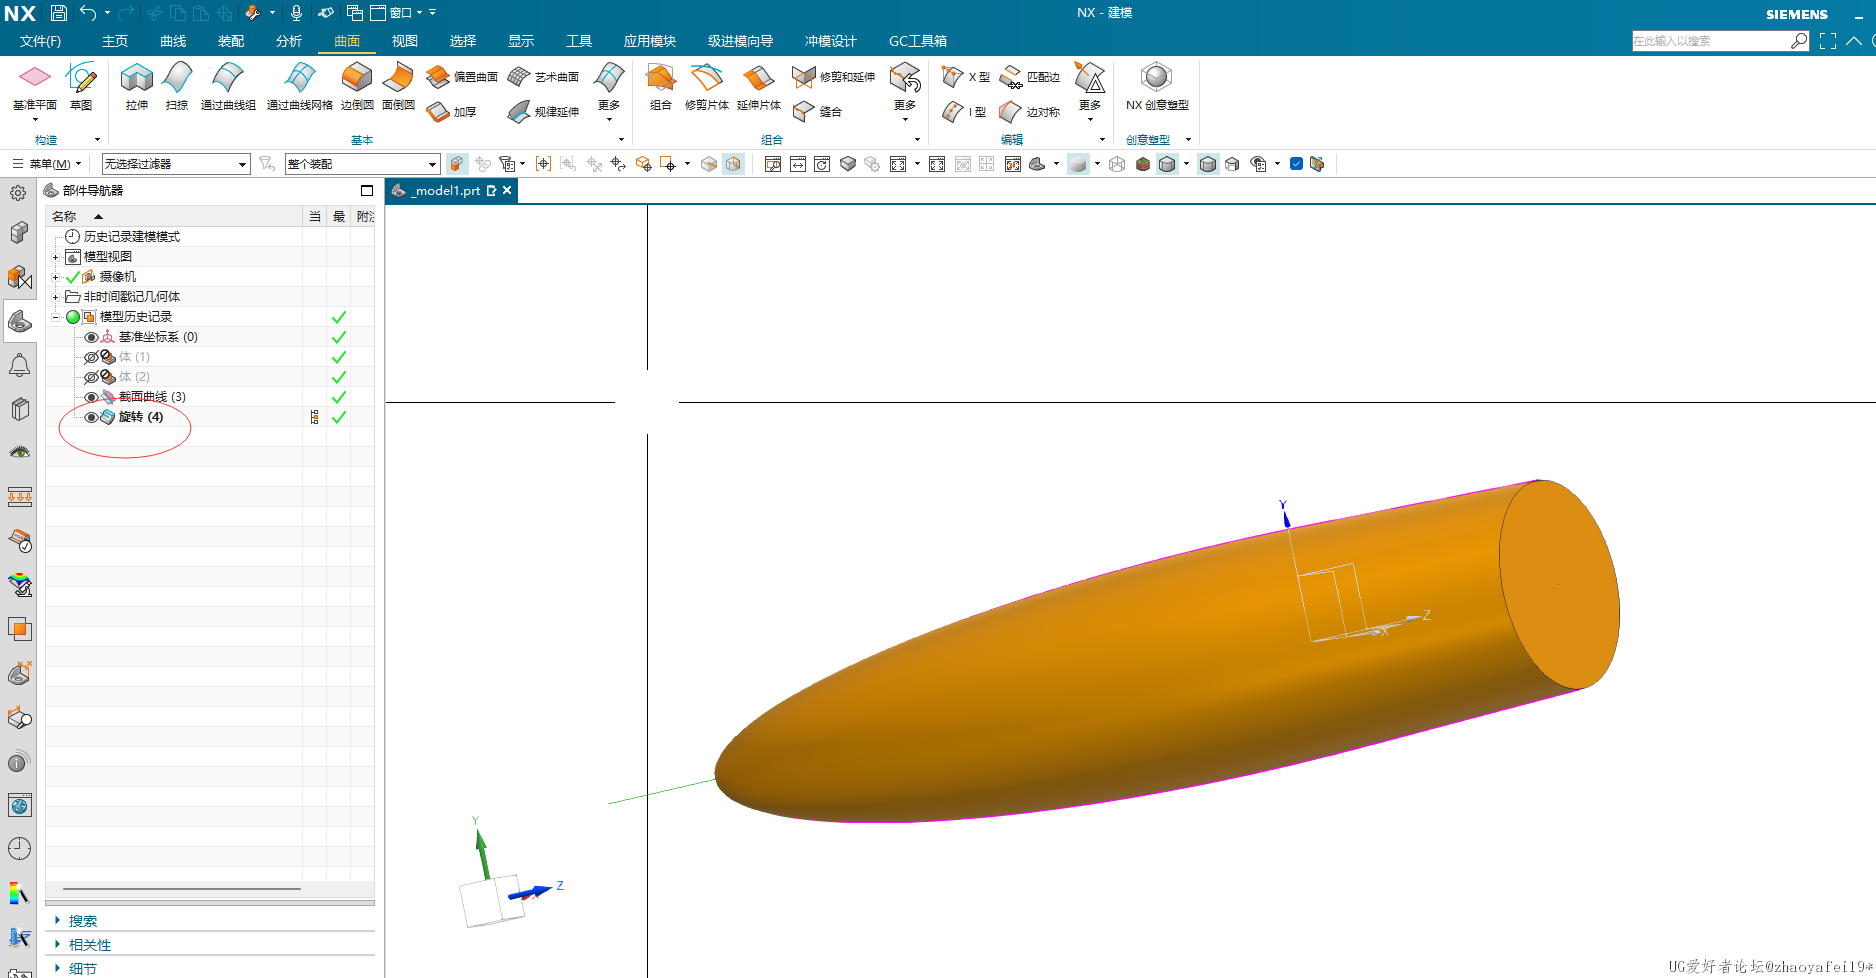
Task: Open the 冲模设计 ribbon tab
Action: 831,41
